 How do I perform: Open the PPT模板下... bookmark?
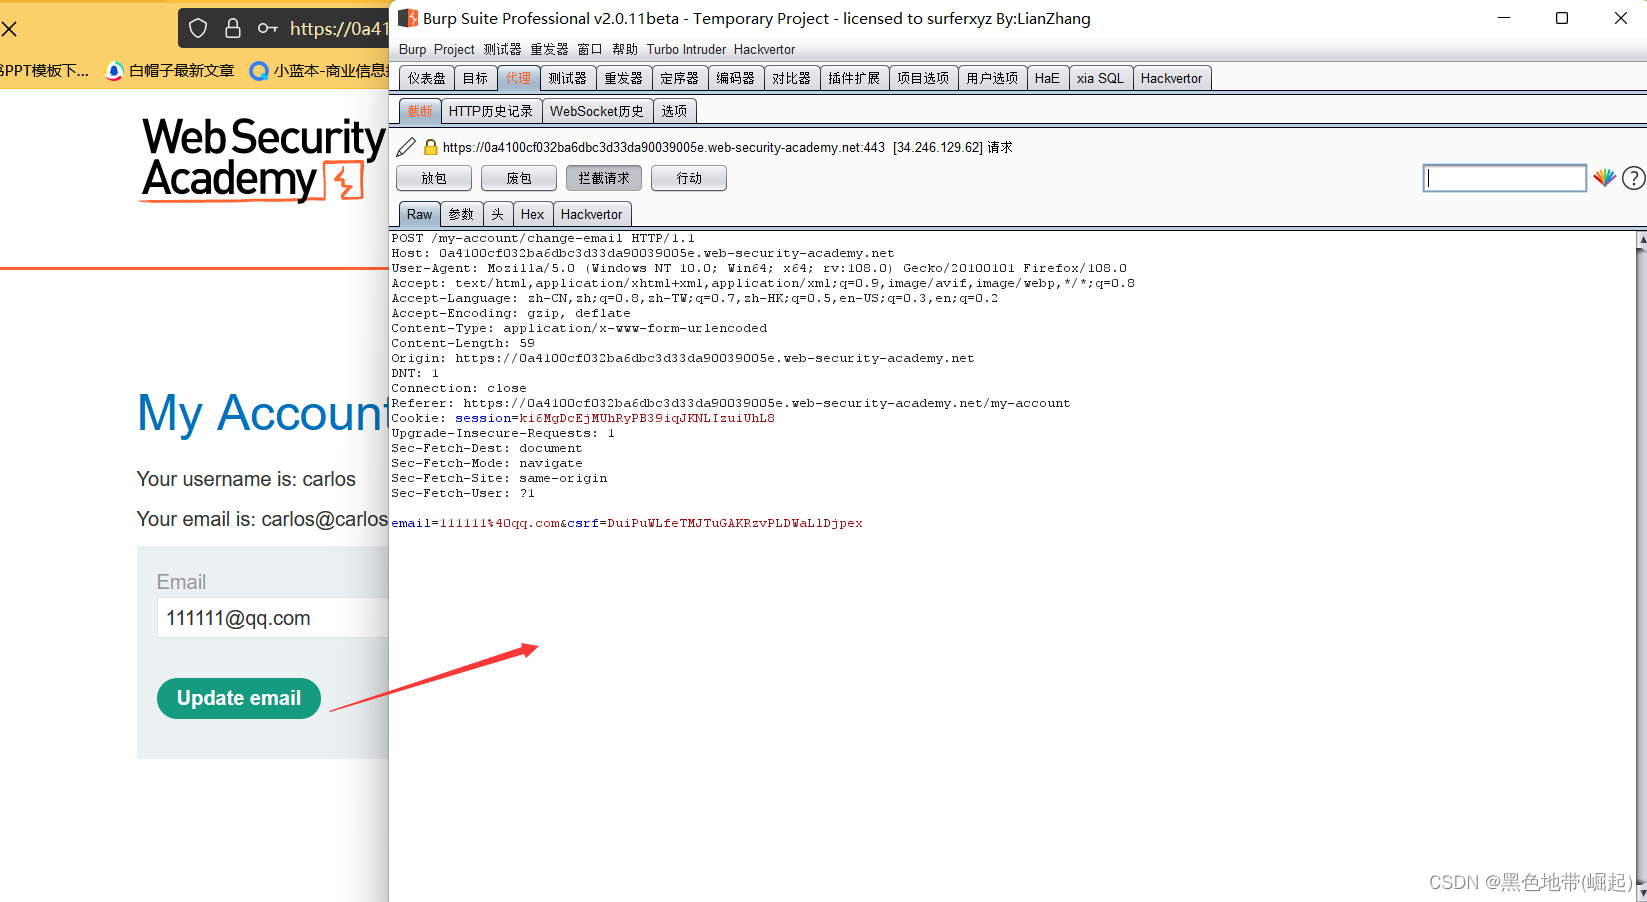44,71
